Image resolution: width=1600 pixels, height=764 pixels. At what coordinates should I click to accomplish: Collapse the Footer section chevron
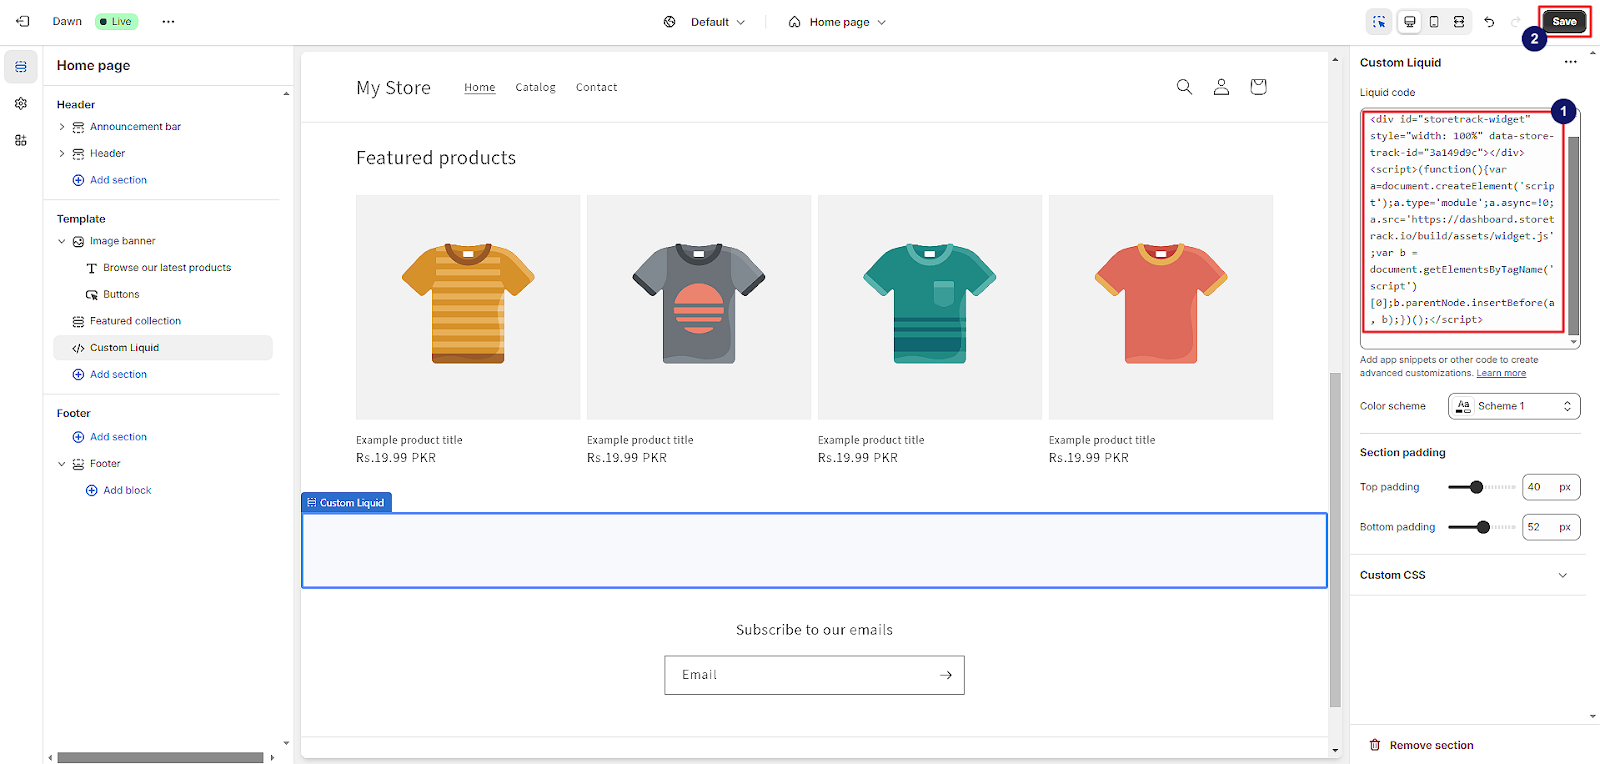[x=62, y=464]
